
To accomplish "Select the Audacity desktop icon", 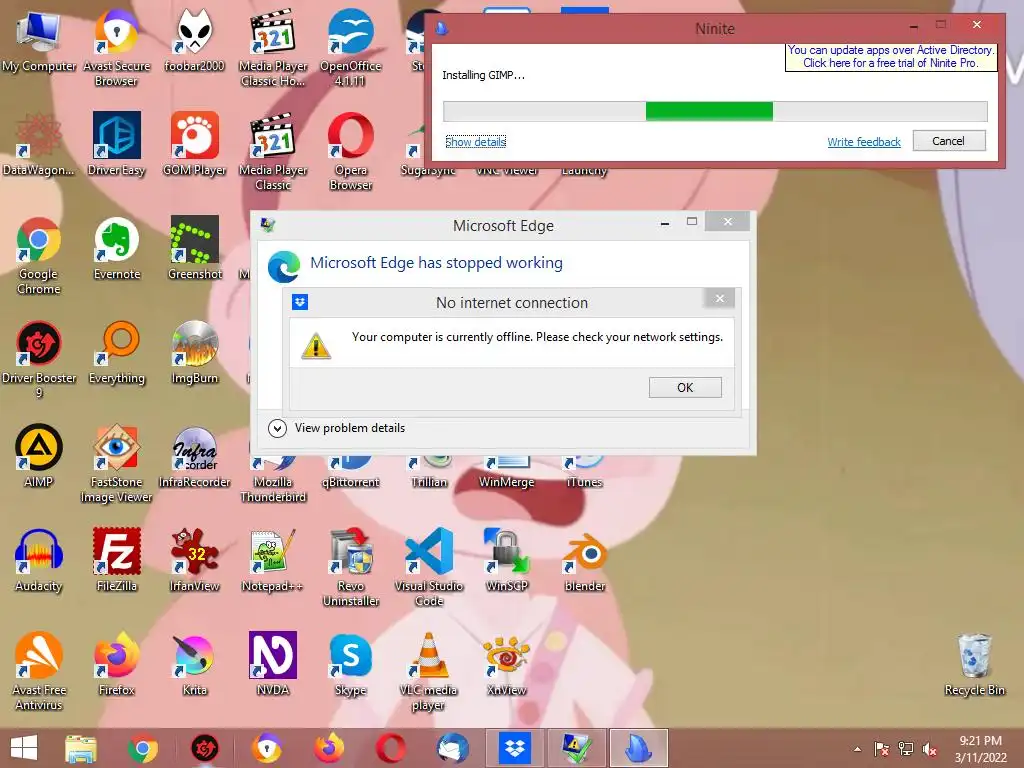I will click(39, 560).
